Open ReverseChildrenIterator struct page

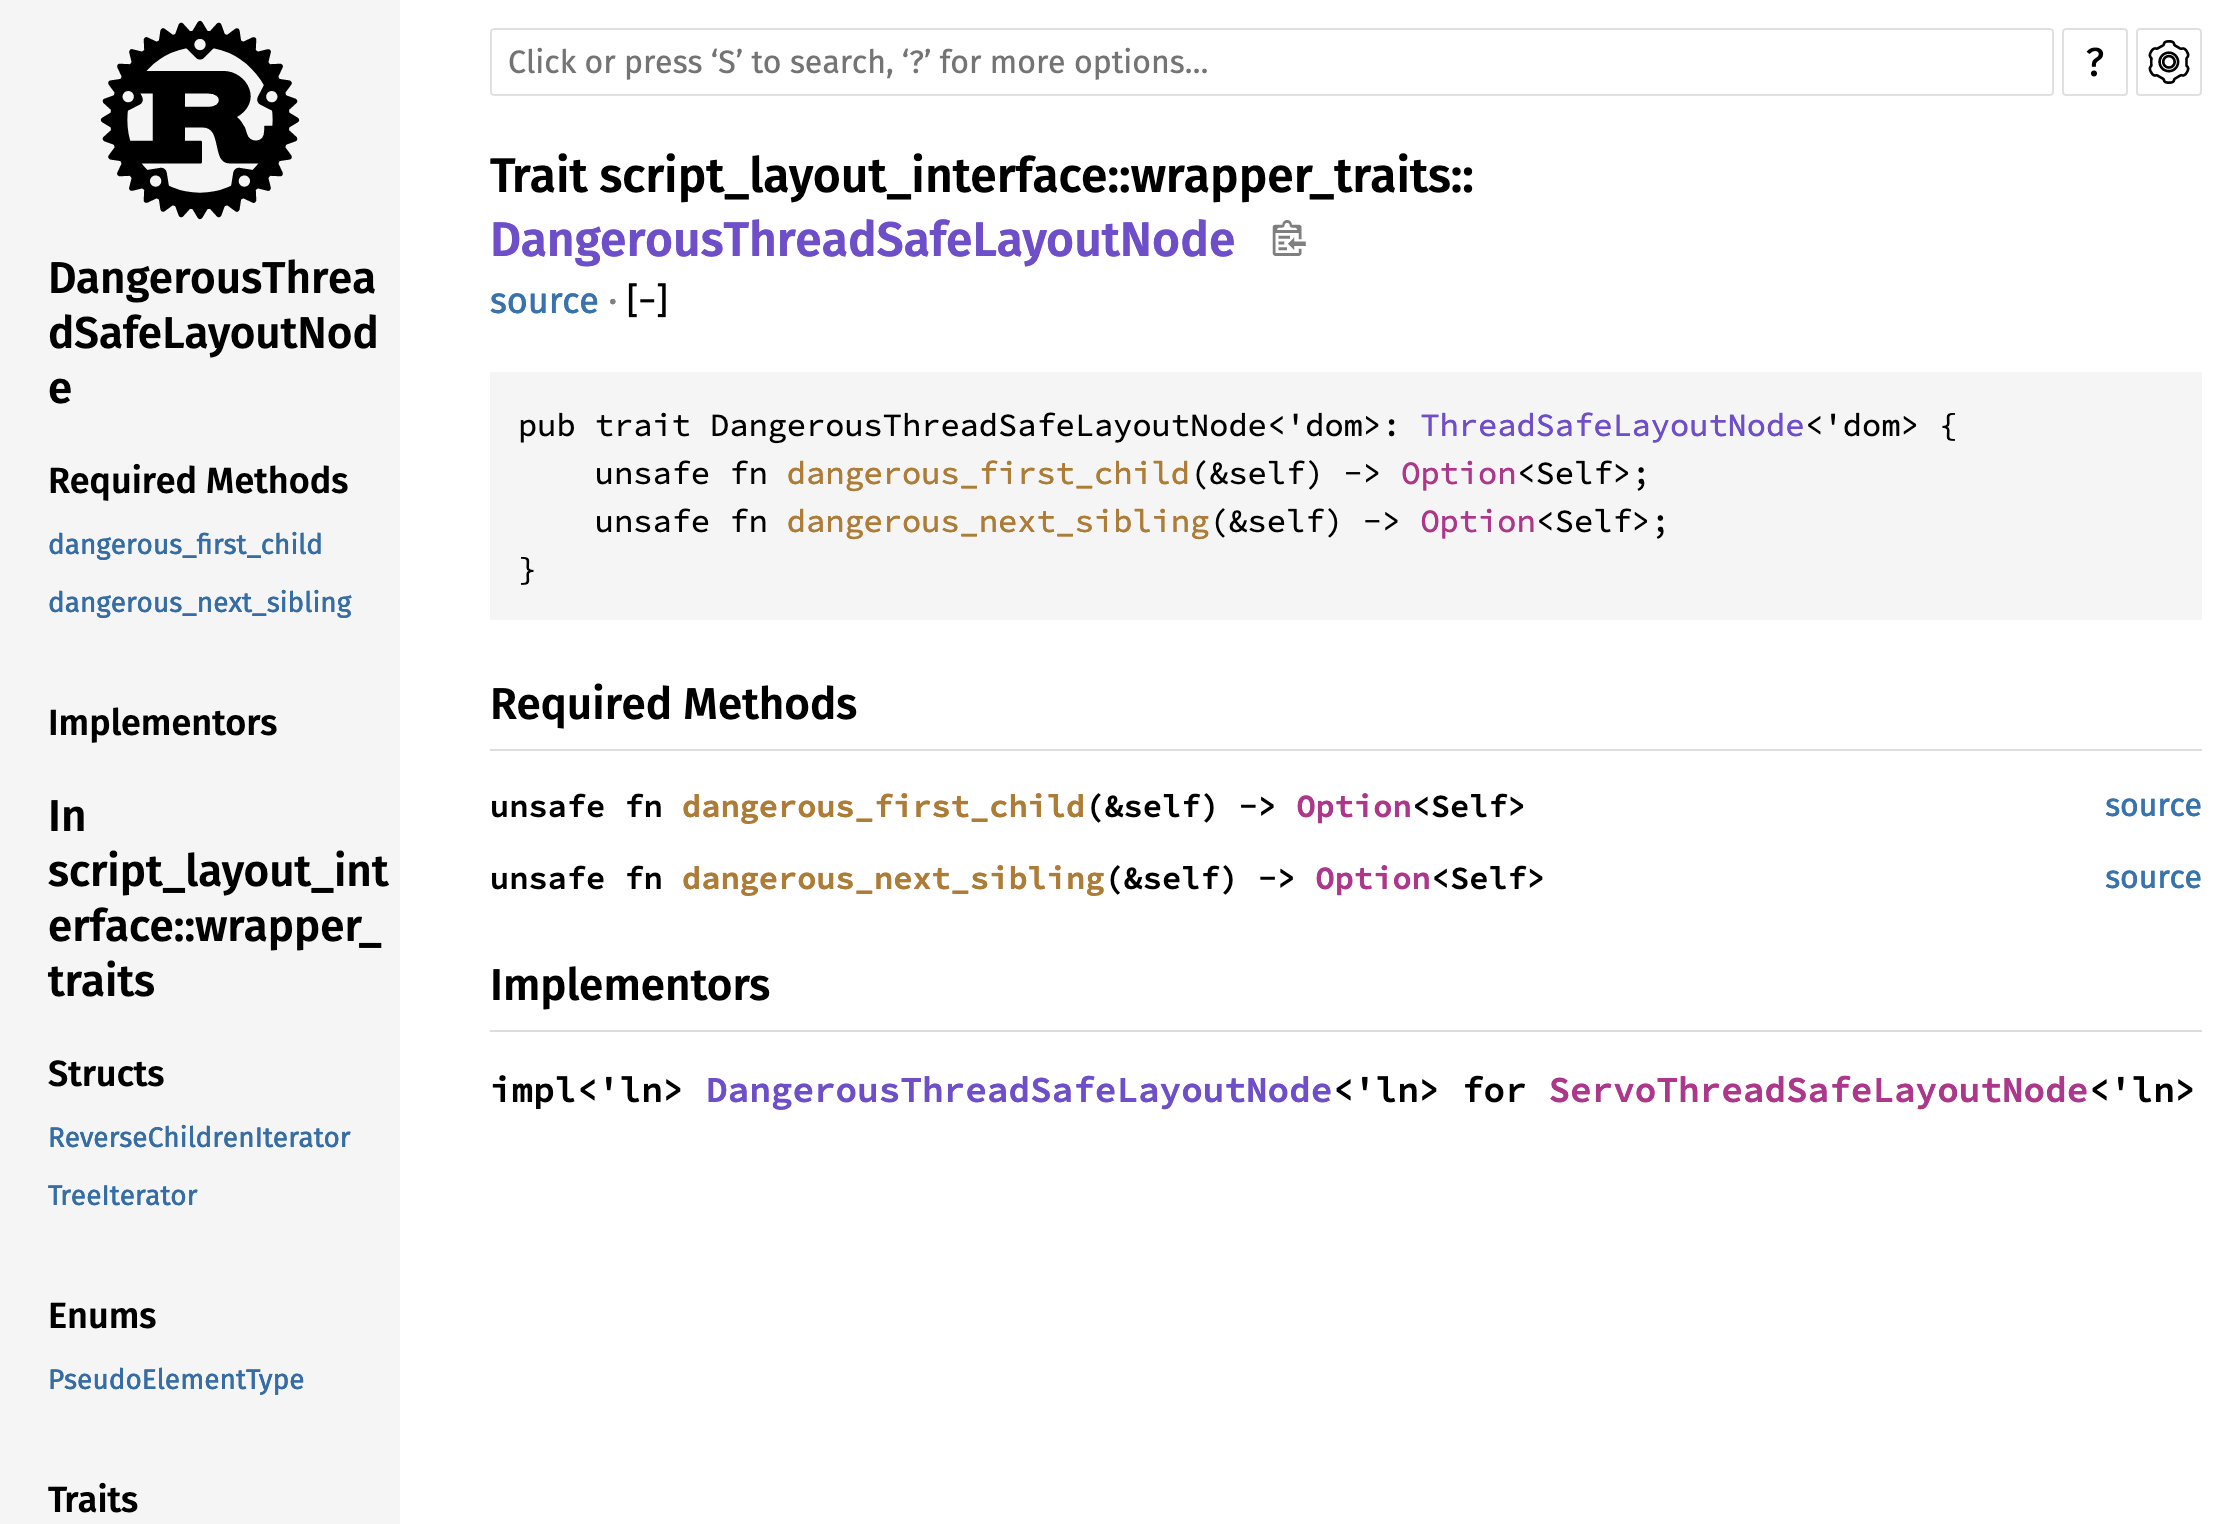point(199,1137)
